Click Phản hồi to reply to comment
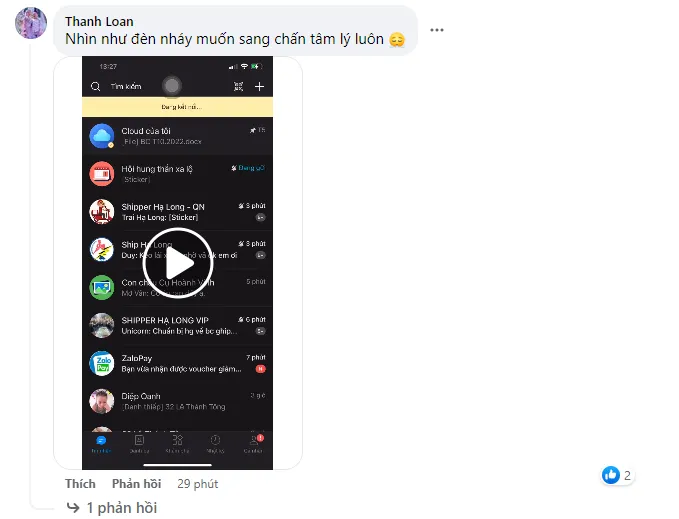The width and height of the screenshot is (679, 519). (136, 484)
